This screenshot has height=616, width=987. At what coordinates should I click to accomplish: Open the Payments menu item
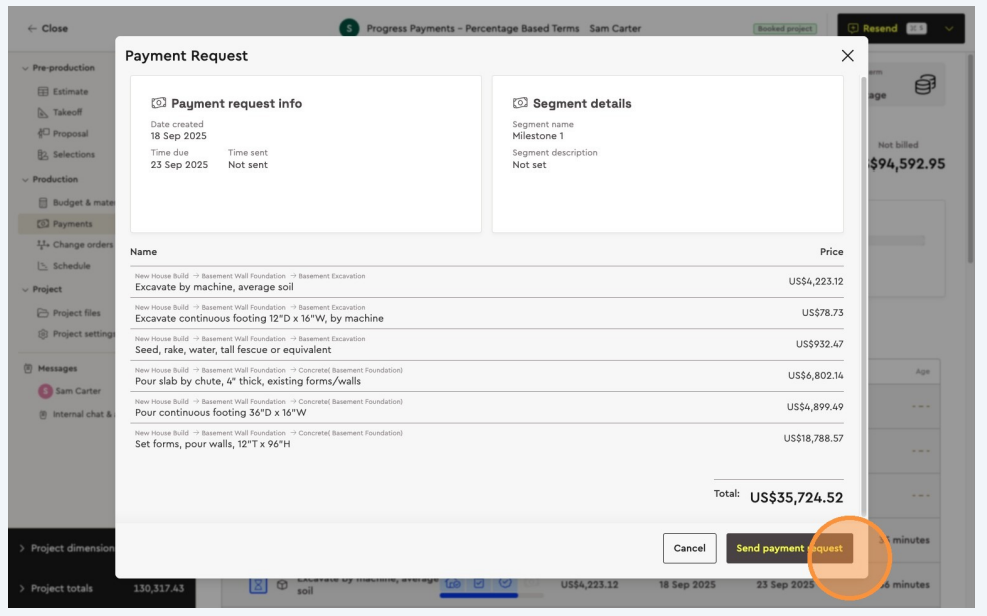tap(72, 224)
